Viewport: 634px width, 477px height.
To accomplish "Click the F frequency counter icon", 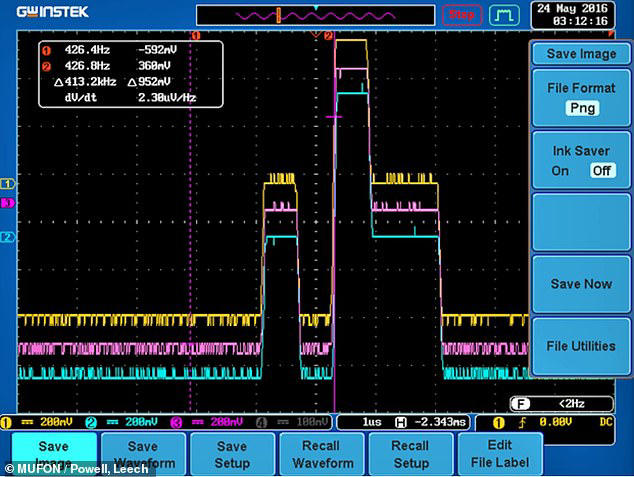I will [521, 403].
